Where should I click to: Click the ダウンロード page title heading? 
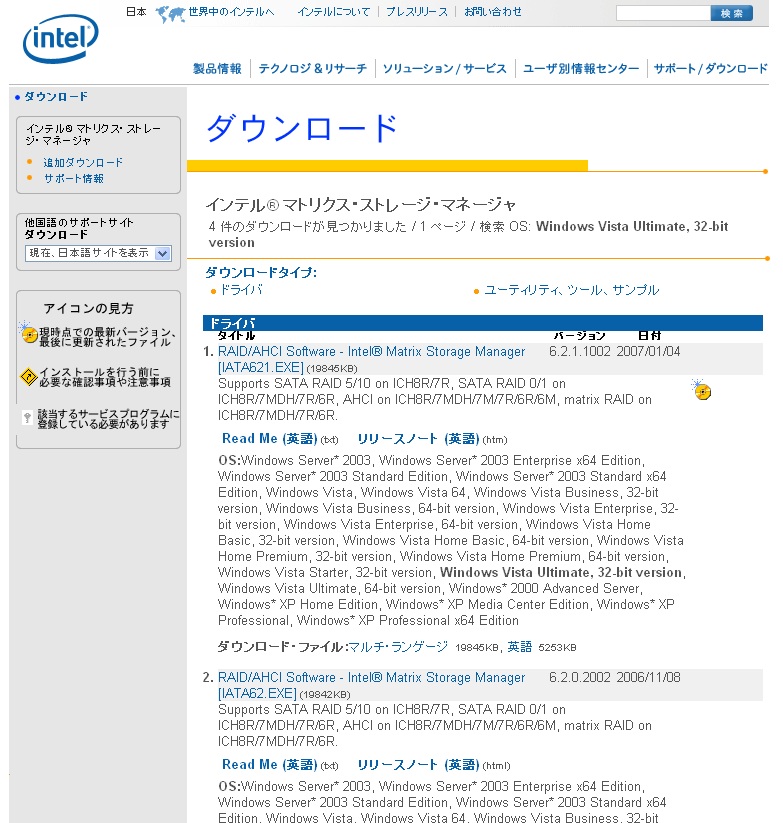click(302, 129)
